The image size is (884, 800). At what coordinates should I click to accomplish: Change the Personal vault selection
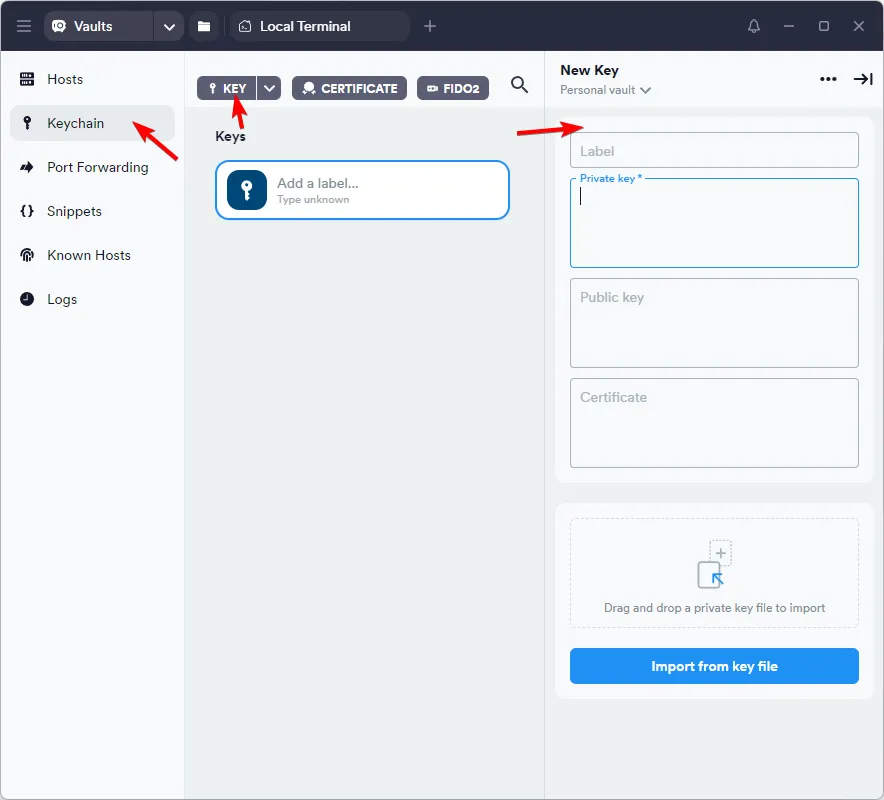click(605, 90)
